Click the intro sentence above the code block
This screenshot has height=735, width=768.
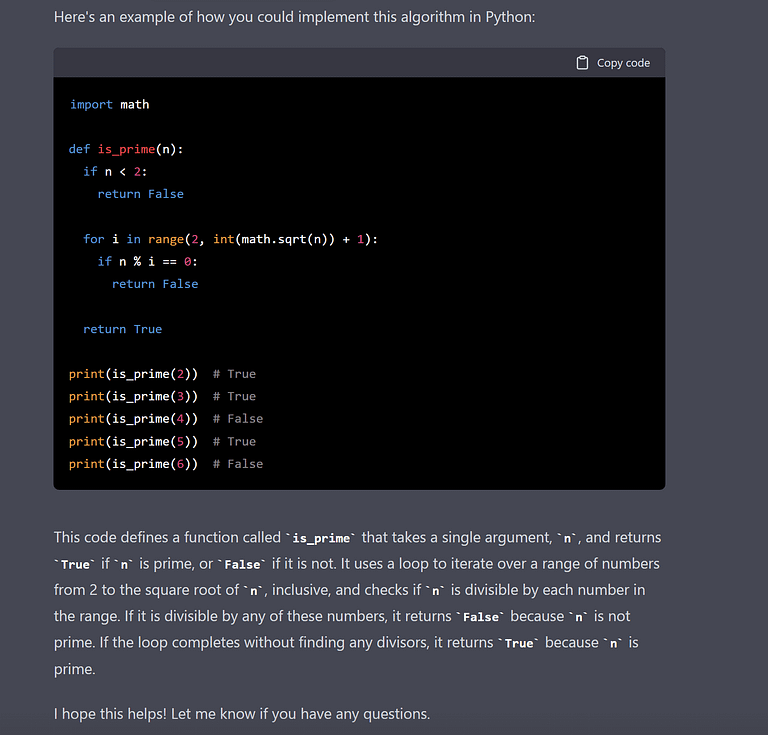pyautogui.click(x=294, y=17)
